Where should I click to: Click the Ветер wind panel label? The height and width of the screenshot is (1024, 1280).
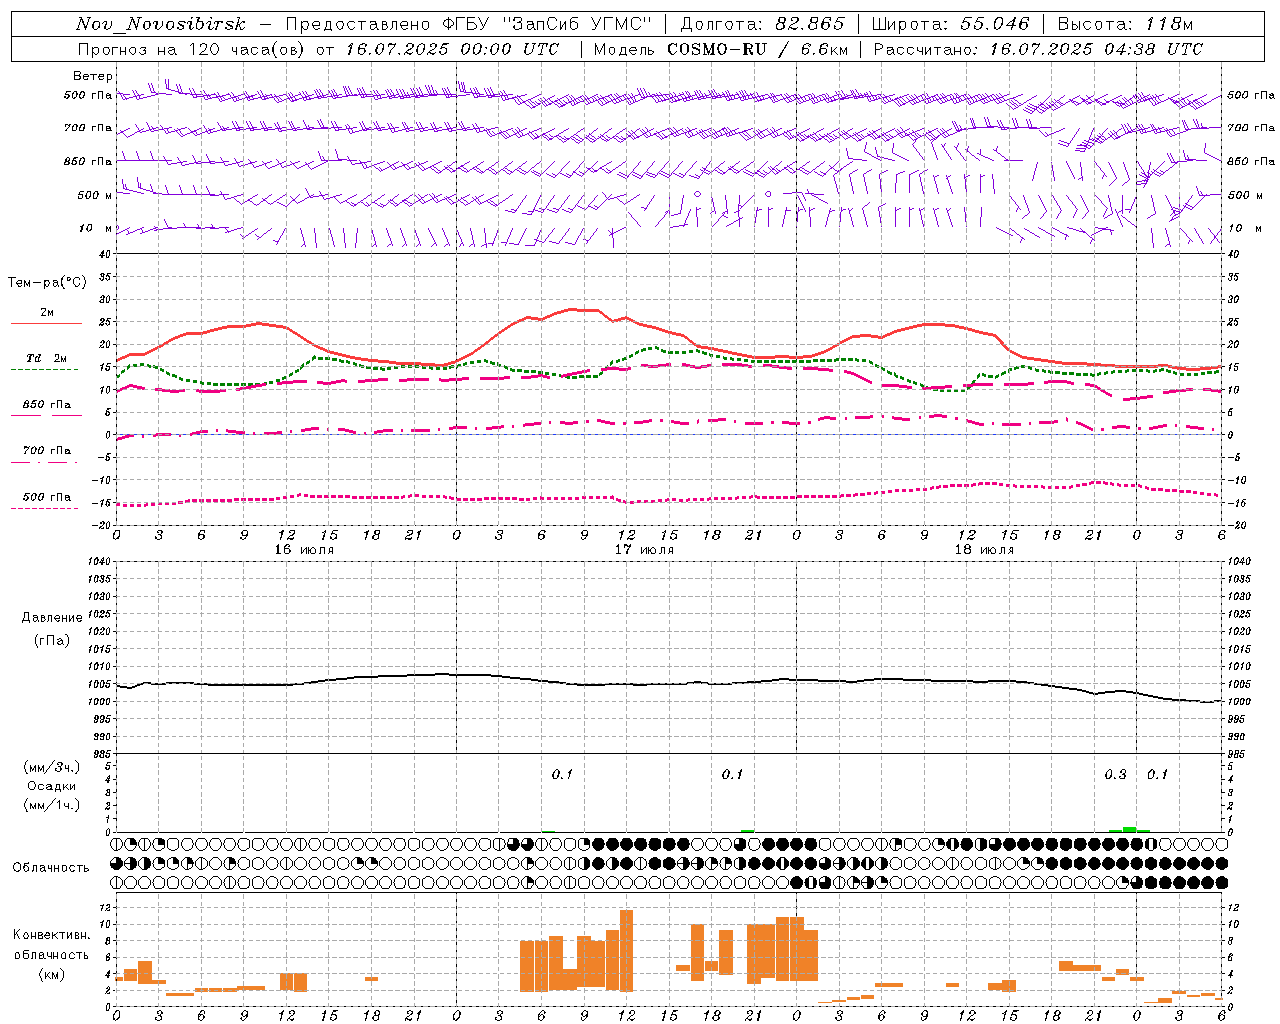92,76
